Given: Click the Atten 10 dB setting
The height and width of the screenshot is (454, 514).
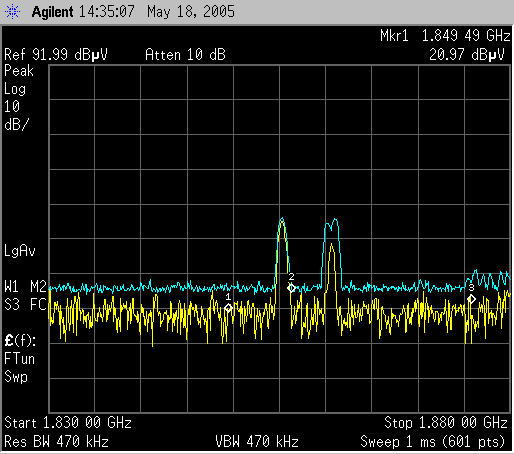Looking at the screenshot, I should coord(185,54).
